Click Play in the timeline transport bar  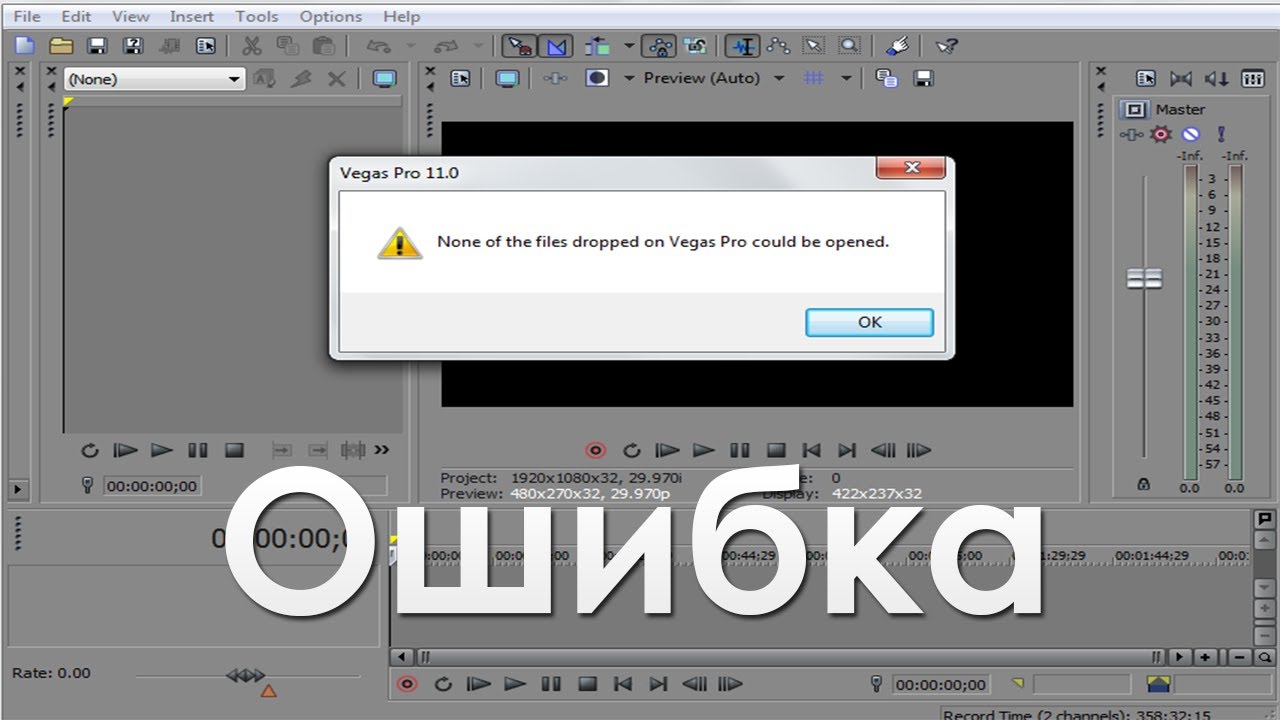click(x=515, y=685)
